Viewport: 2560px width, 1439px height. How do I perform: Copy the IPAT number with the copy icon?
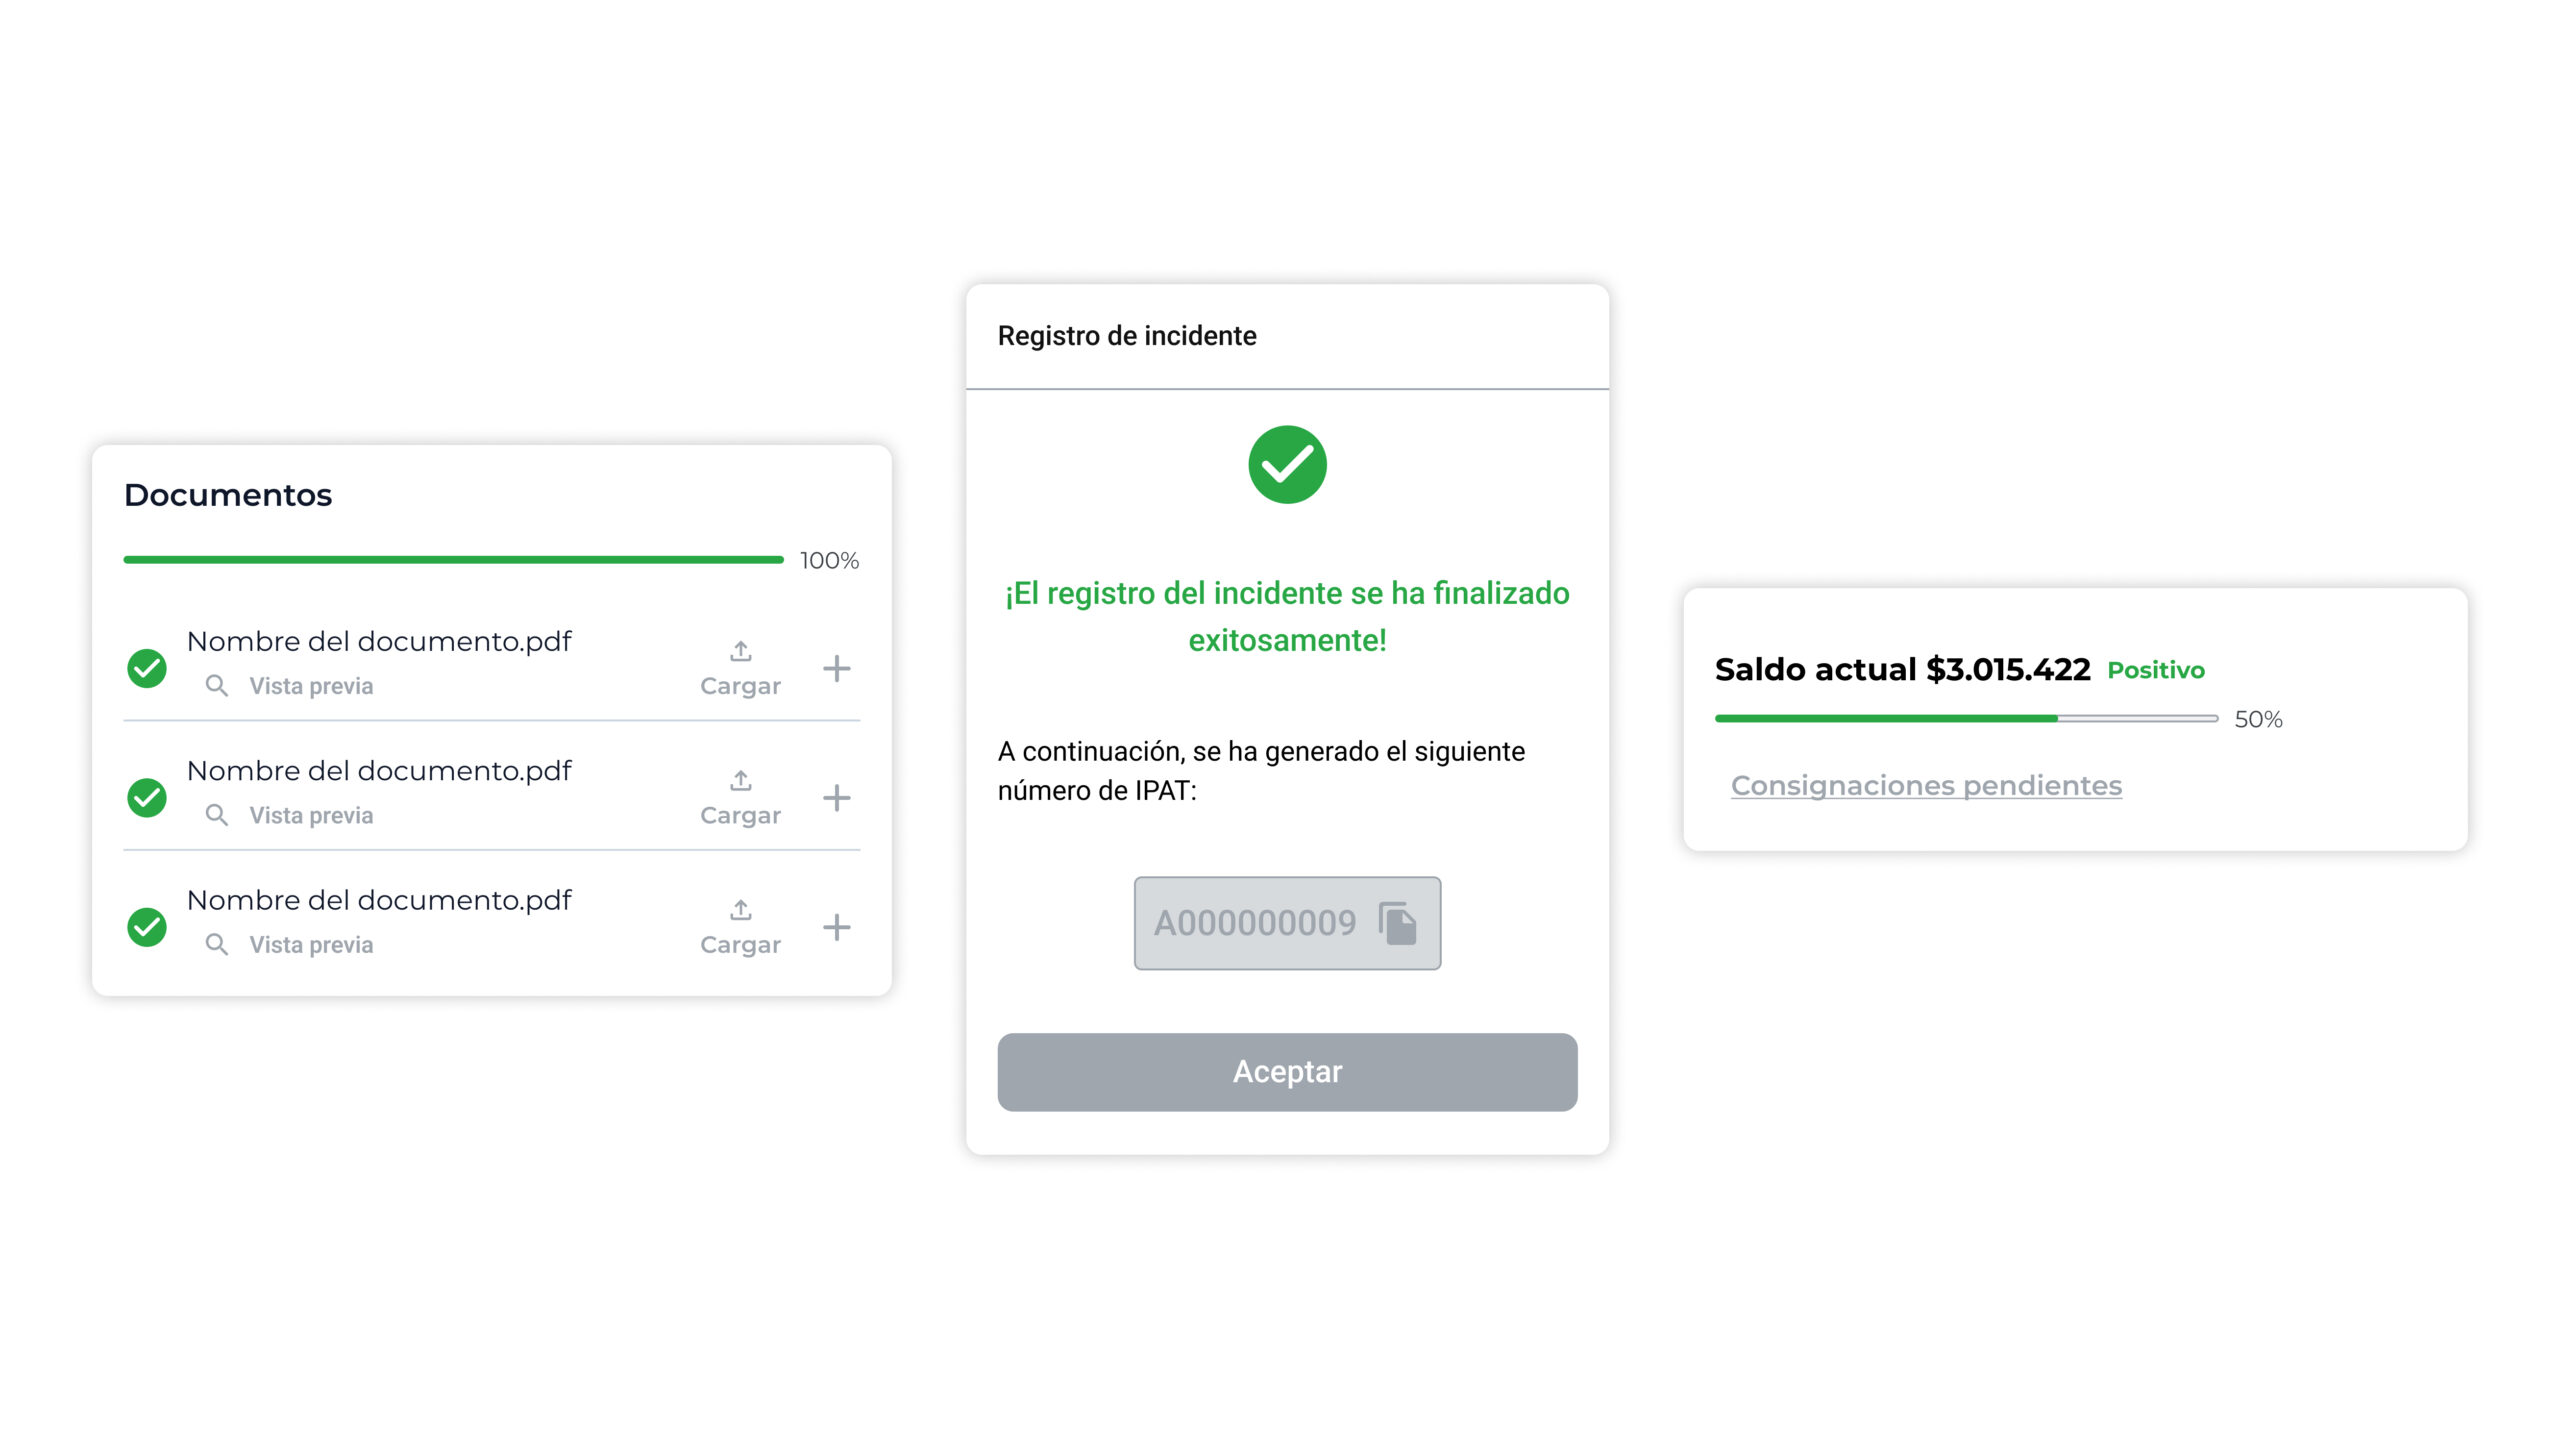[1398, 923]
